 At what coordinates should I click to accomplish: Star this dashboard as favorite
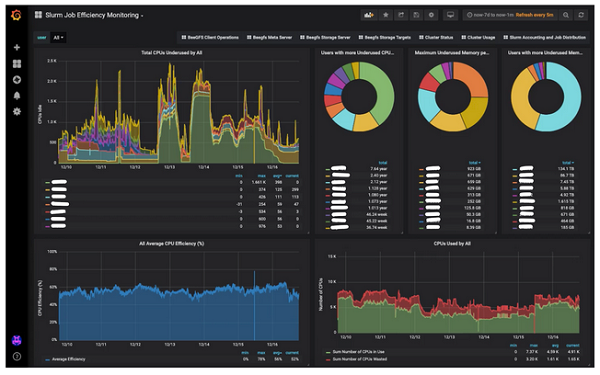tap(386, 15)
